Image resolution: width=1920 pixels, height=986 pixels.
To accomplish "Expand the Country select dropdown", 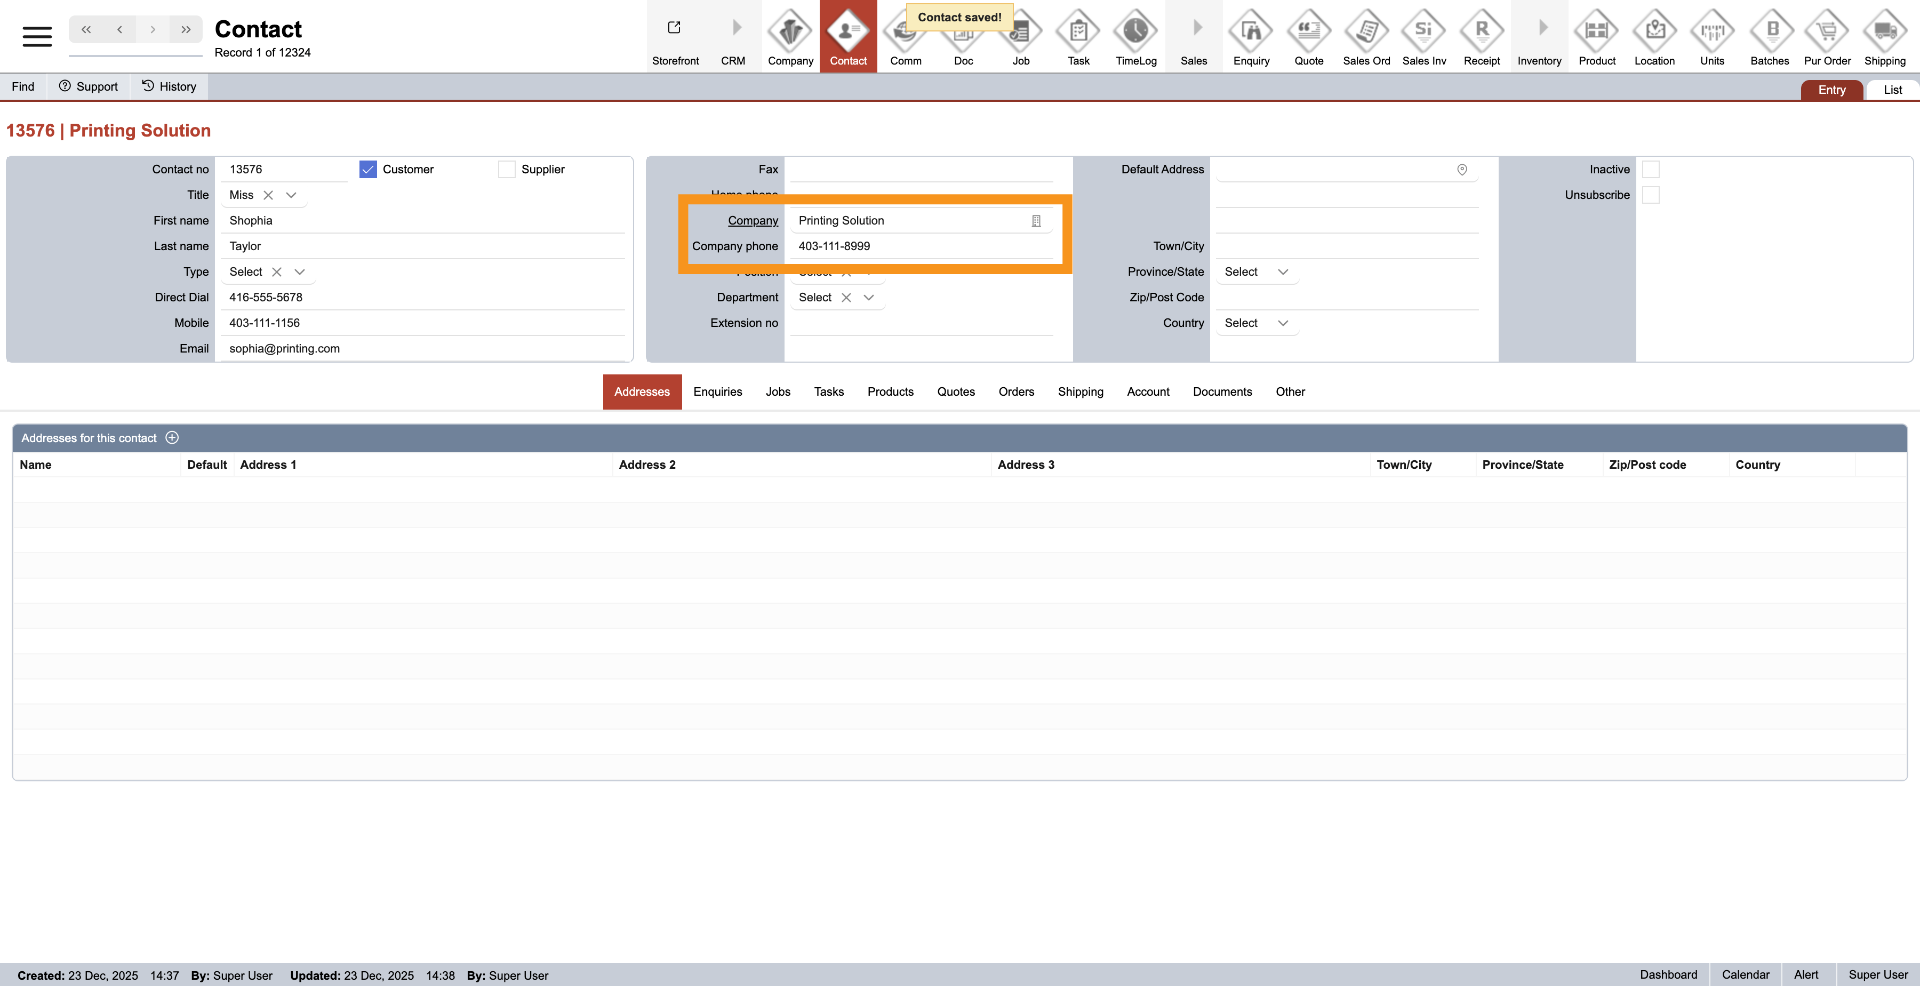I will pyautogui.click(x=1283, y=323).
